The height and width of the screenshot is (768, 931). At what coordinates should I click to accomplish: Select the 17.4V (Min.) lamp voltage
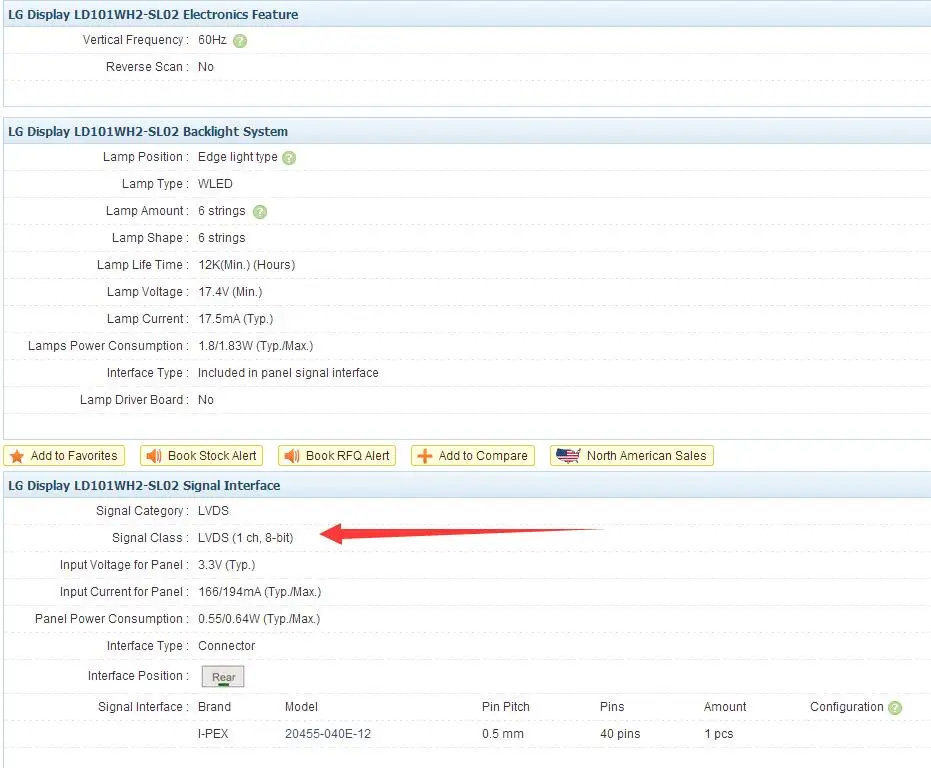click(230, 292)
